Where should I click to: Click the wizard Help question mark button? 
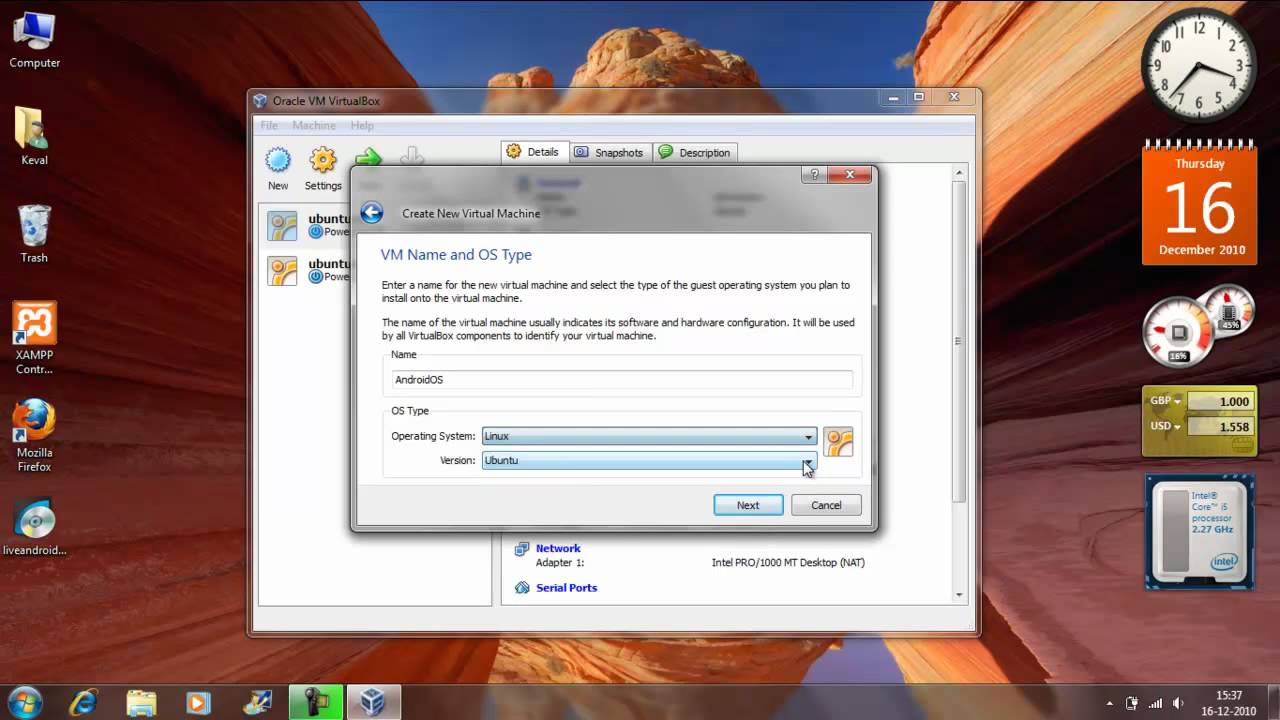tap(814, 175)
